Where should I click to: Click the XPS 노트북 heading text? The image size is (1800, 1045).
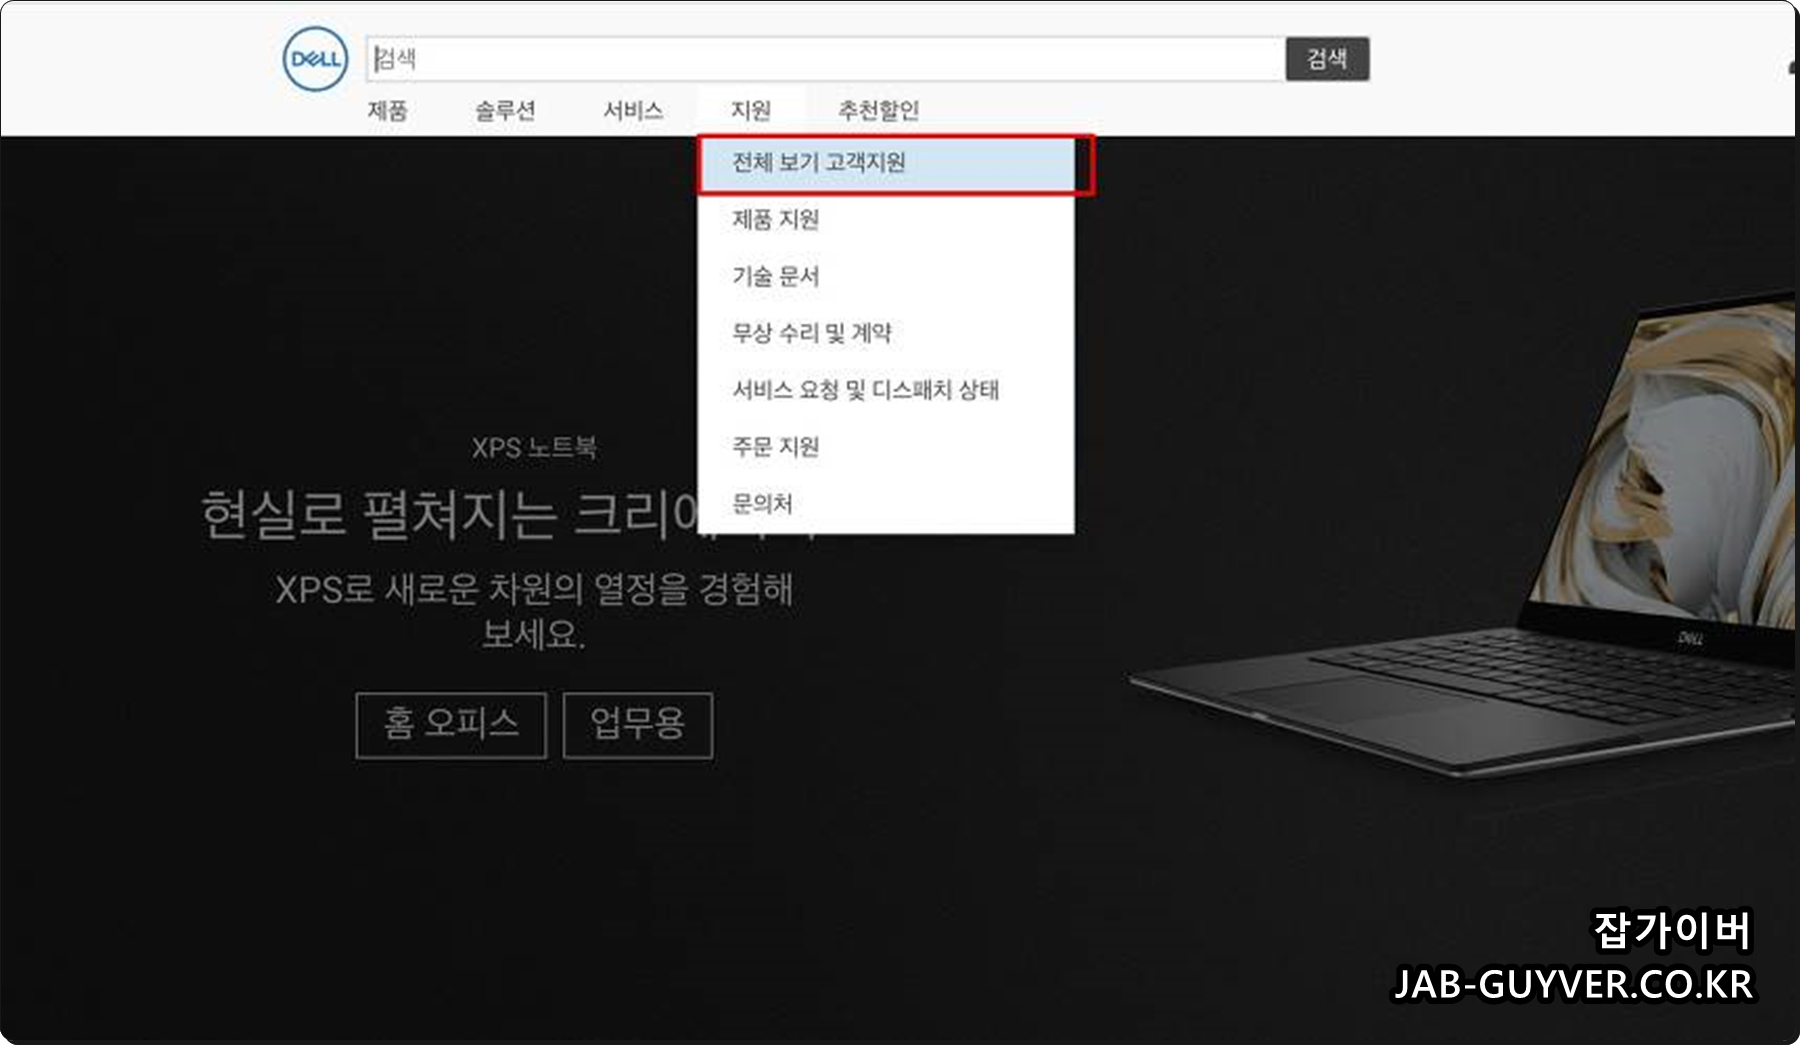(534, 447)
